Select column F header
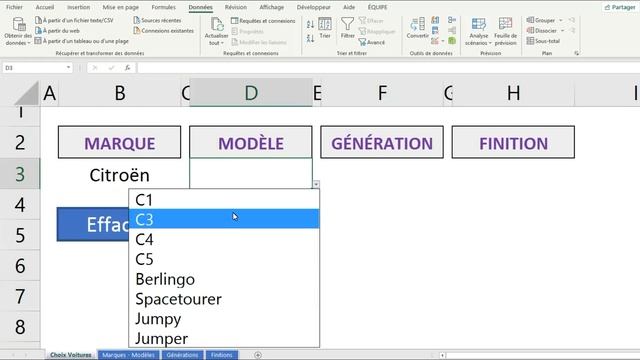640x360 pixels. point(382,93)
